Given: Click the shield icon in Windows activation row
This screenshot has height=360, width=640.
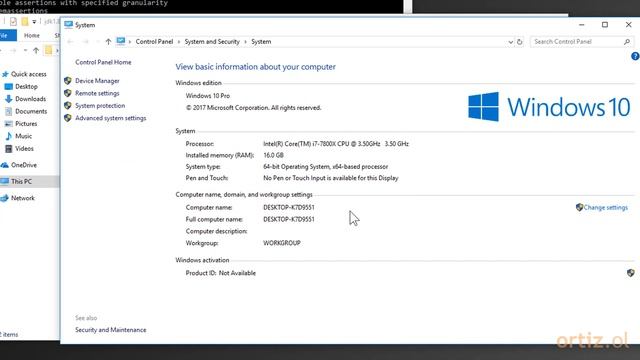Looking at the screenshot, I should click(x=631, y=273).
